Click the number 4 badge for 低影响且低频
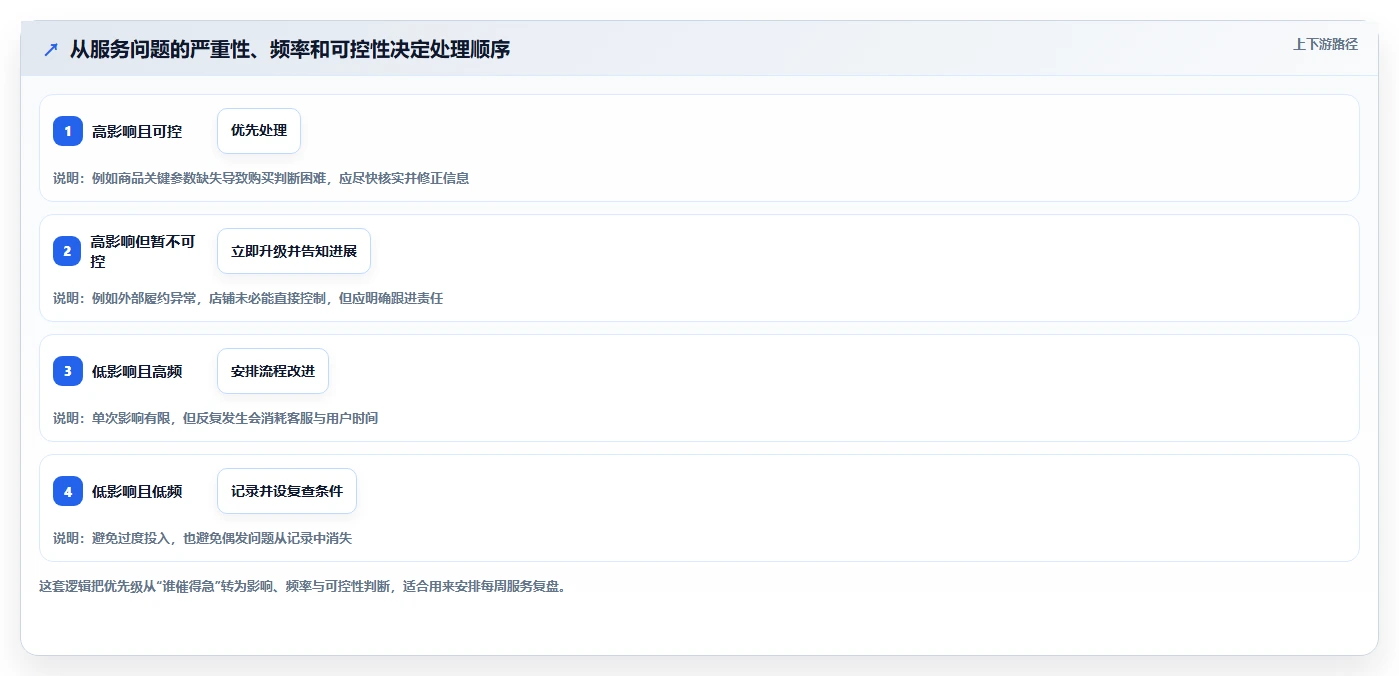This screenshot has height=676, width=1399. coord(68,491)
